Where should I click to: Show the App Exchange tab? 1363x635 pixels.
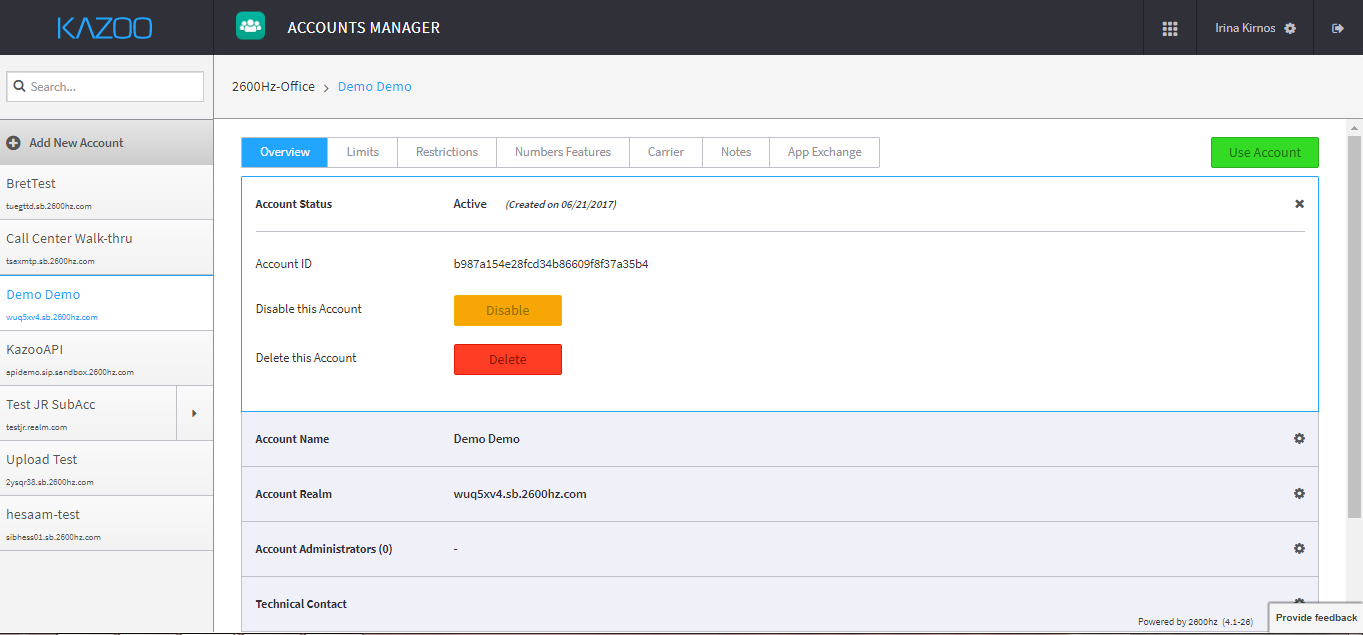click(x=824, y=152)
